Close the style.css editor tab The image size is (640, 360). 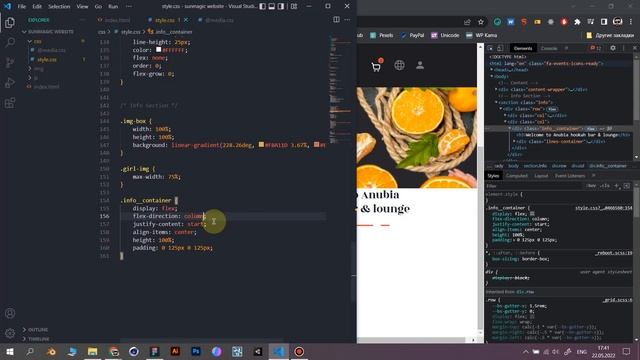(x=186, y=20)
